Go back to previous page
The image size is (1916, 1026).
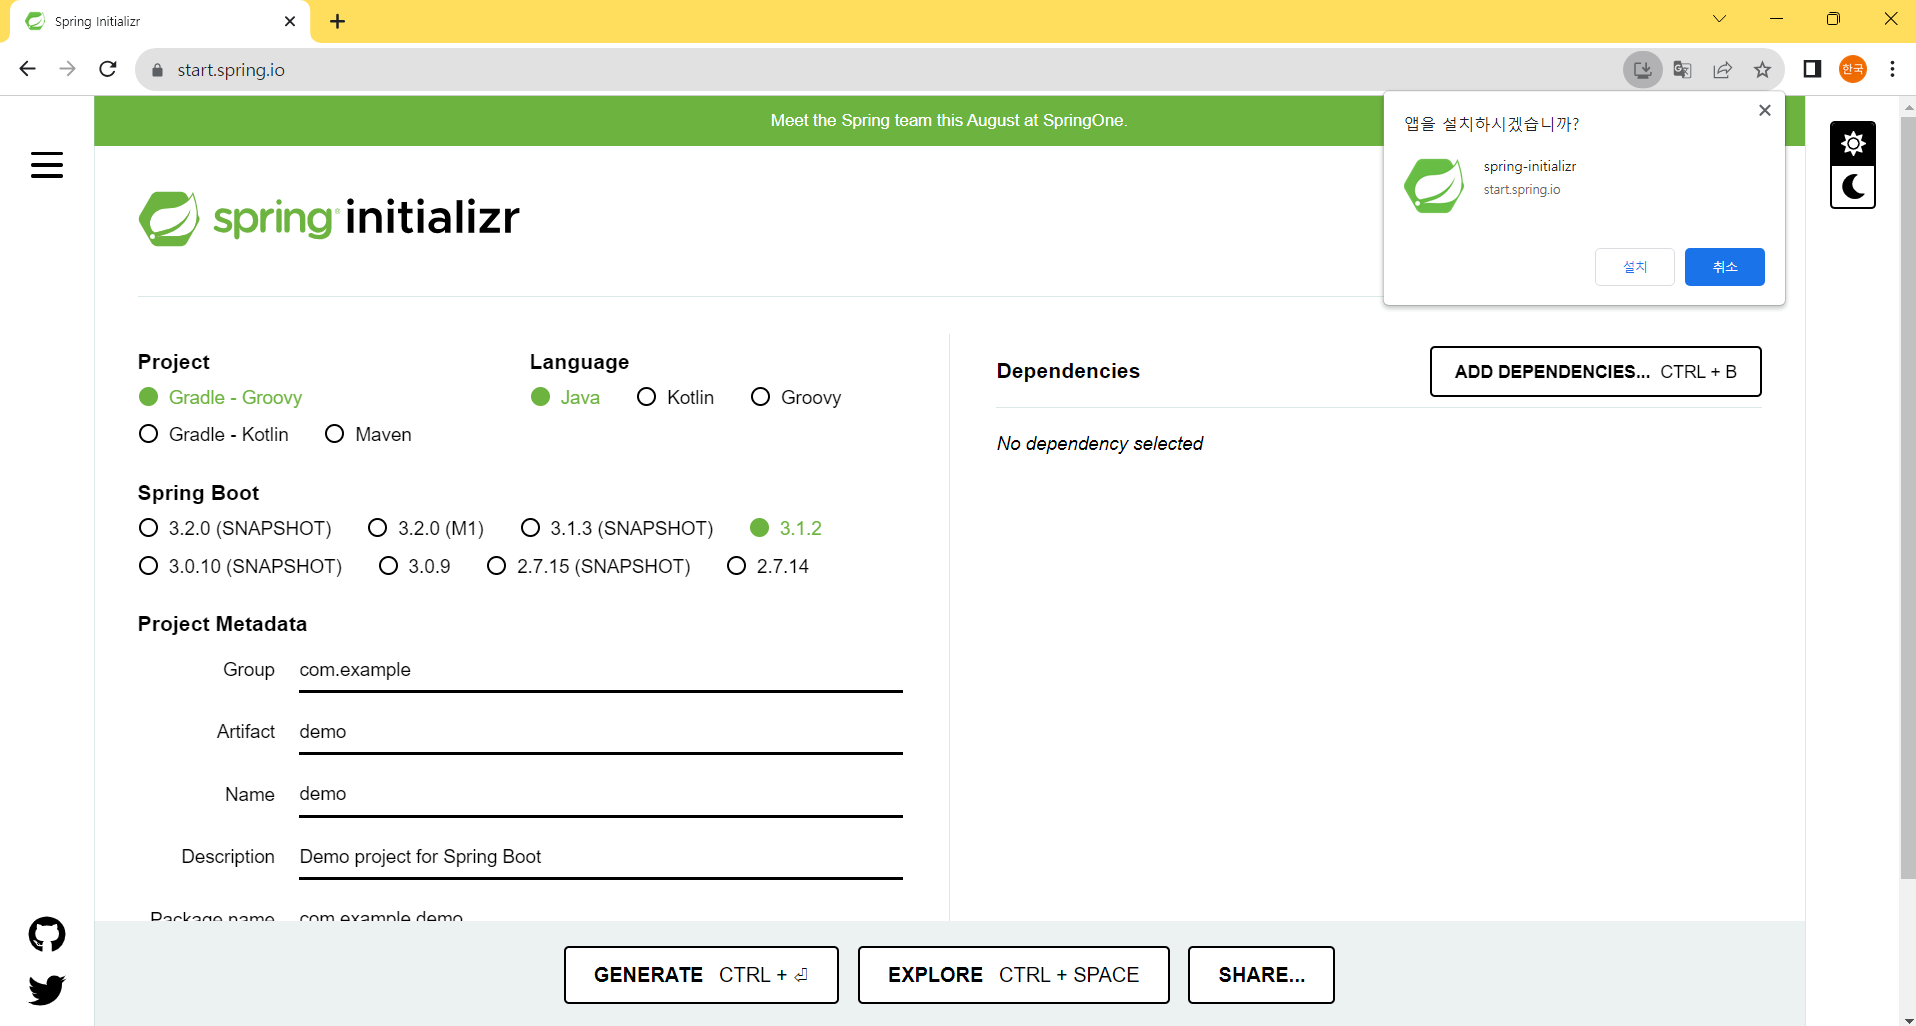[28, 69]
